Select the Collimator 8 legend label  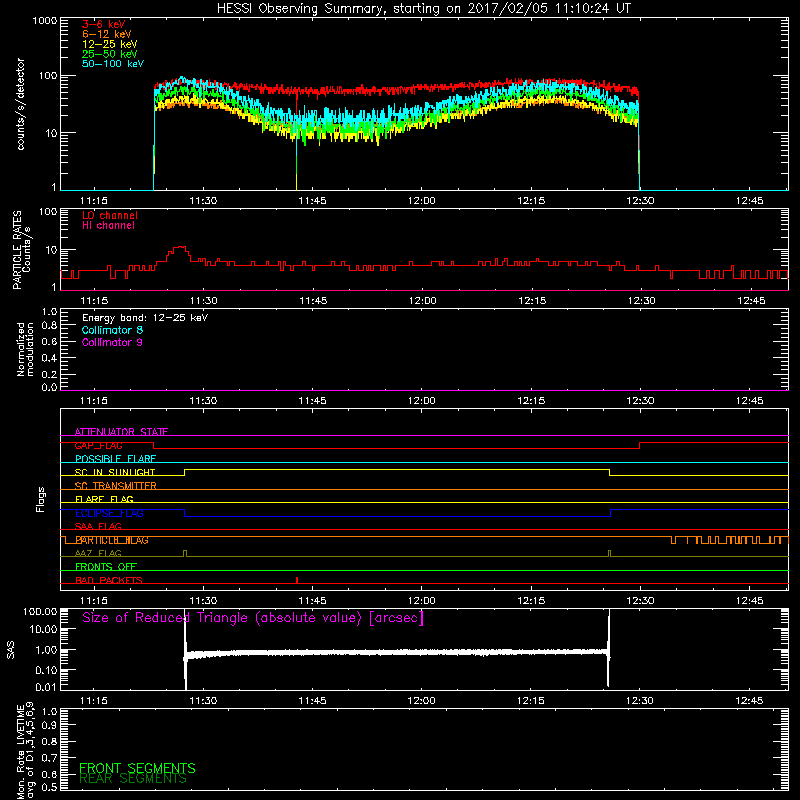pos(112,330)
